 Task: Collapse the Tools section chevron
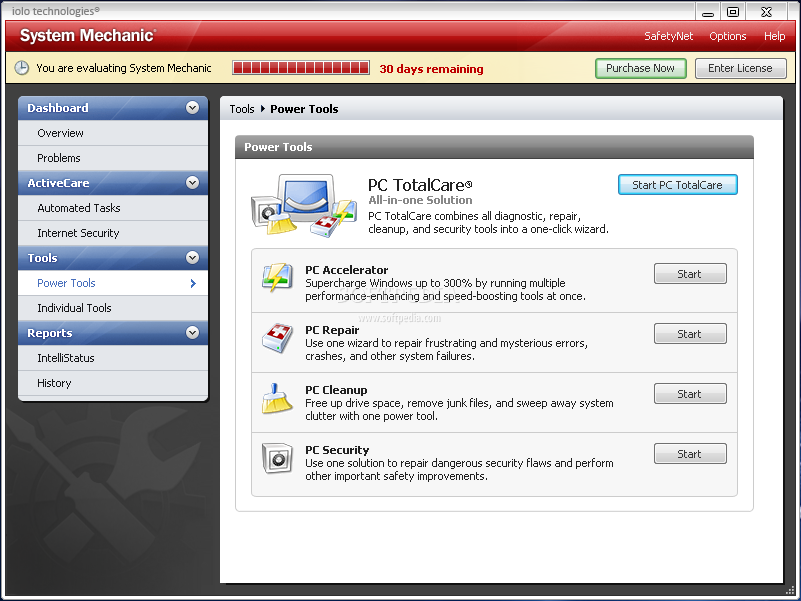[193, 258]
